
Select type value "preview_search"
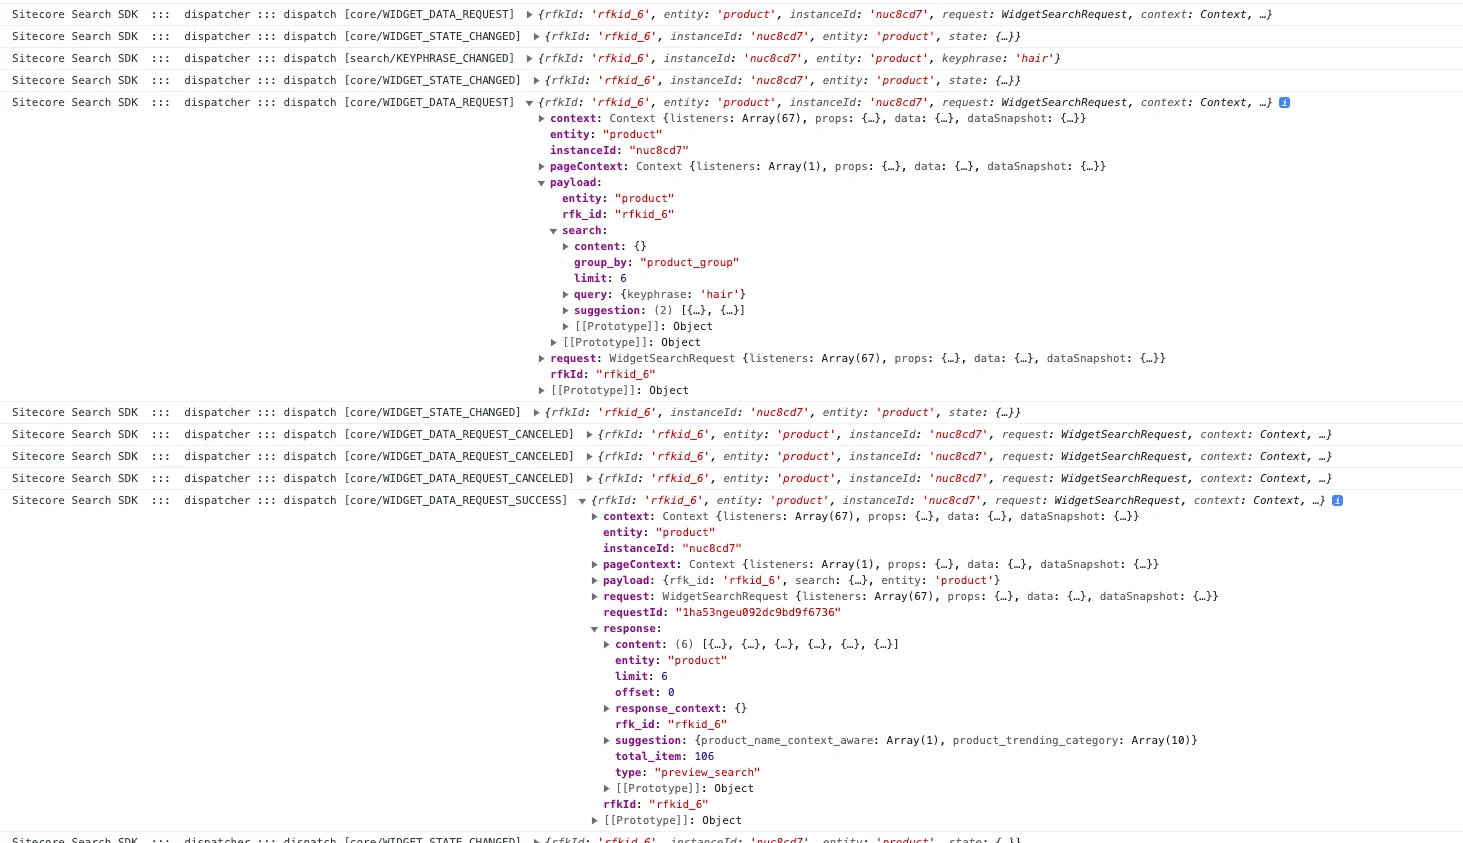click(708, 773)
